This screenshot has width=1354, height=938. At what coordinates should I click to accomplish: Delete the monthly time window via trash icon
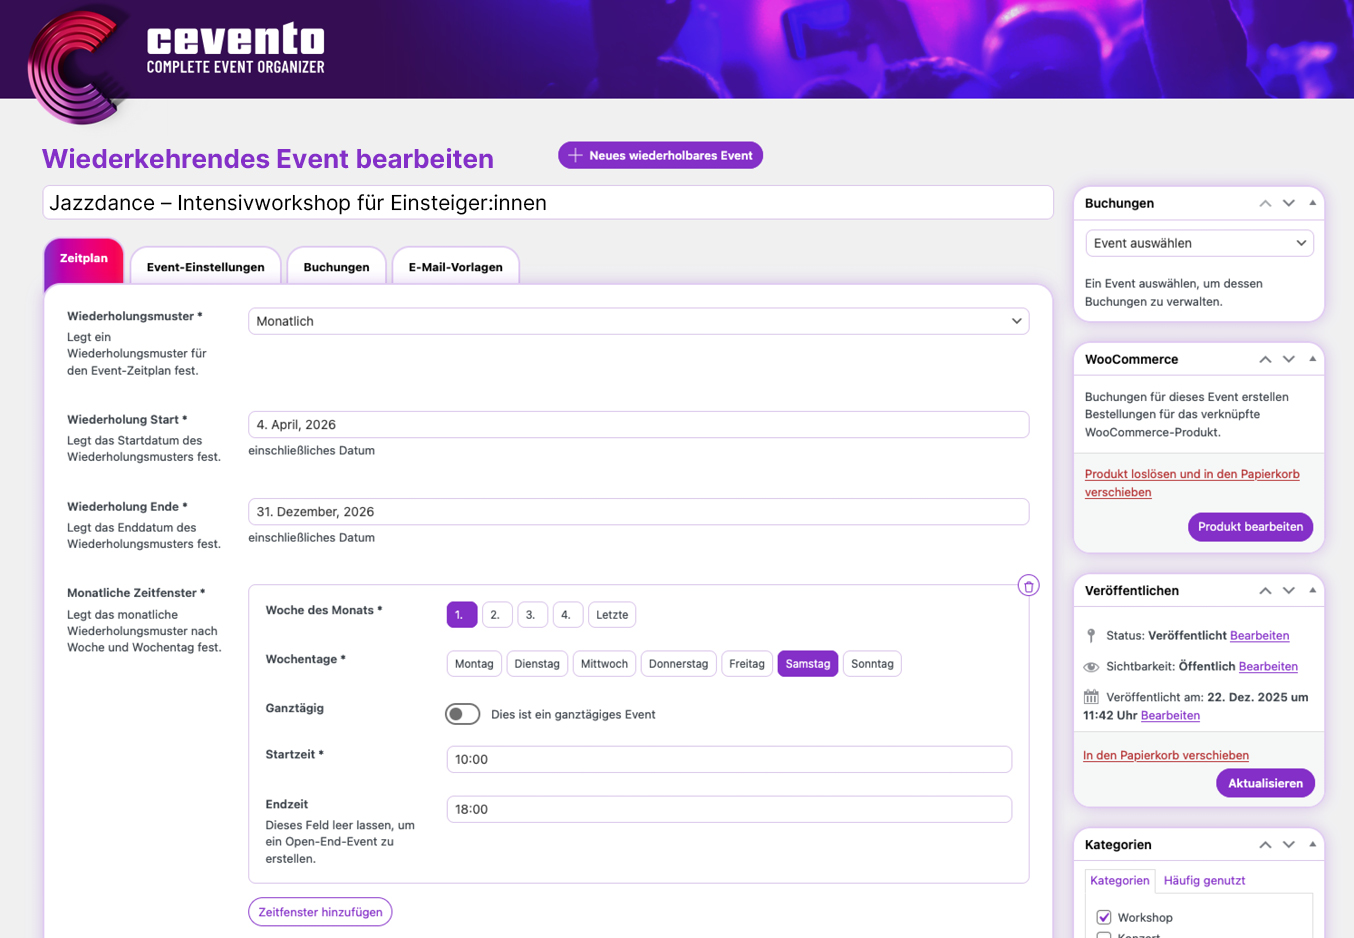coord(1028,586)
